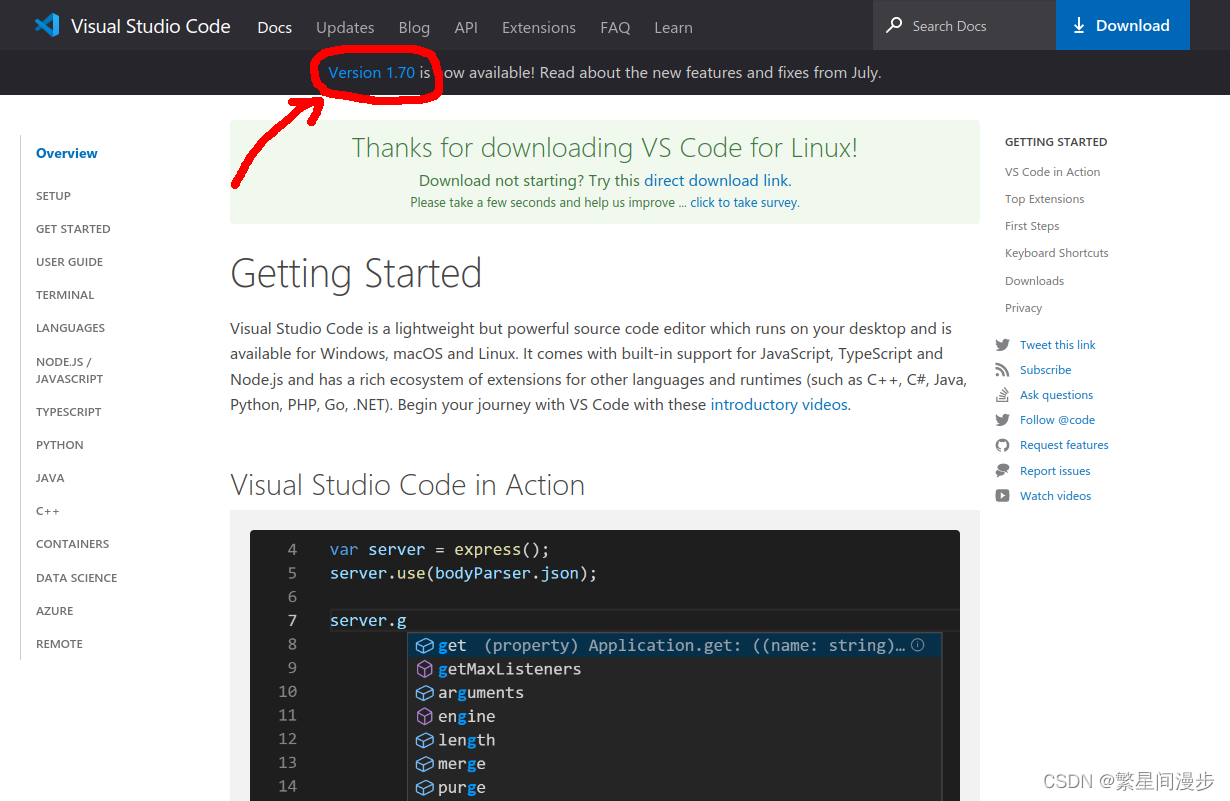Click the Subscribe link
This screenshot has width=1230, height=801.
(1045, 370)
